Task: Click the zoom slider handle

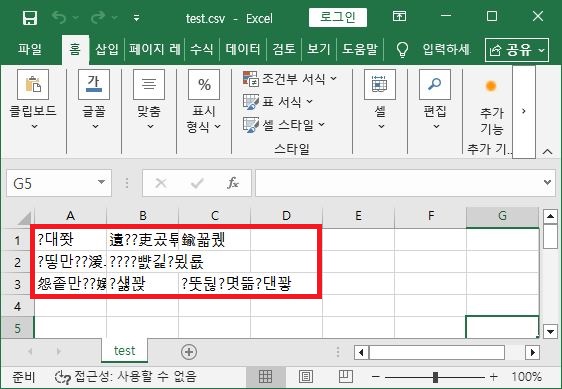Action: click(x=435, y=377)
